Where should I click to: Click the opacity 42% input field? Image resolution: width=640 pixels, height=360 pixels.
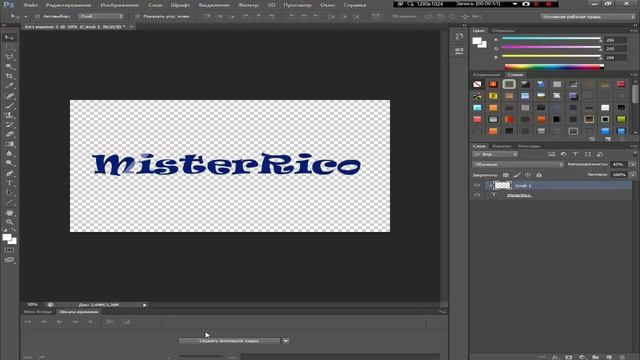(x=619, y=164)
